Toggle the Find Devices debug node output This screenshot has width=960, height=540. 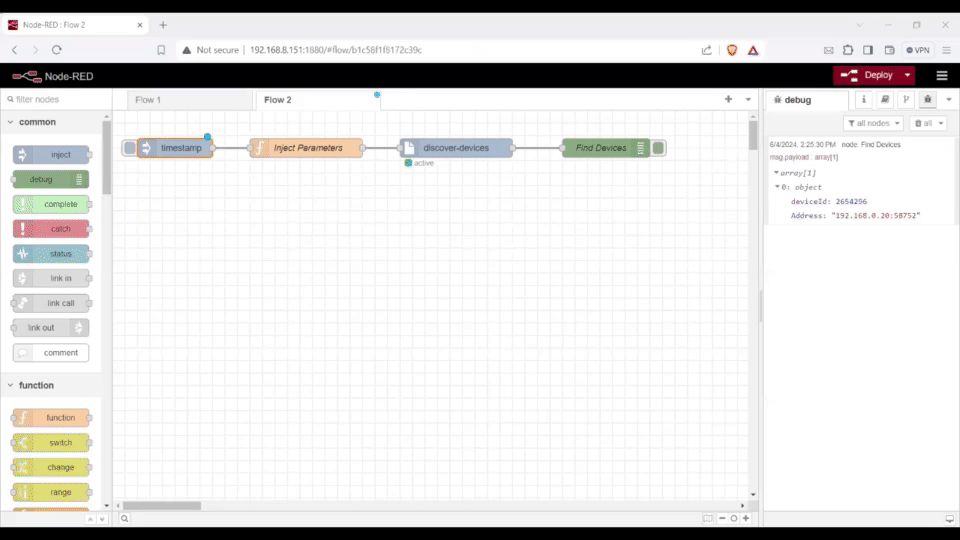pyautogui.click(x=658, y=148)
